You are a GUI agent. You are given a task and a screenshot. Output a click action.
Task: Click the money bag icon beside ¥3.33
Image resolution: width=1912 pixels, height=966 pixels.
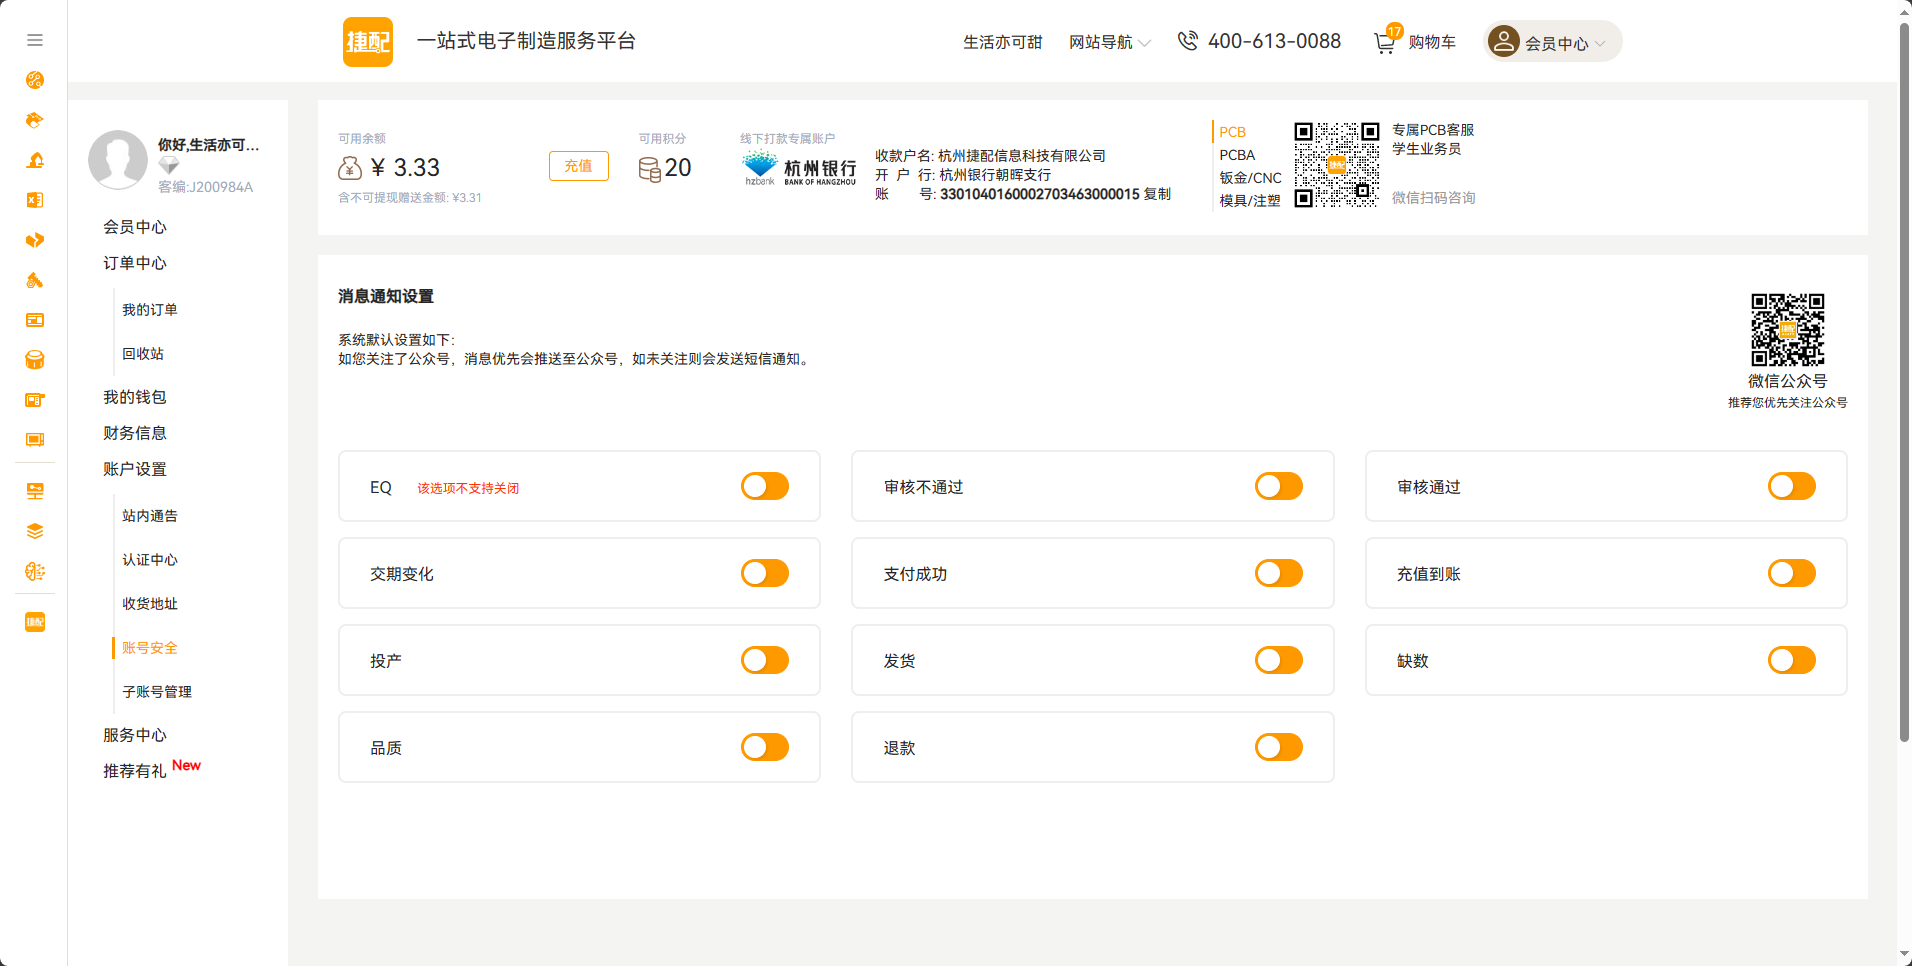pyautogui.click(x=350, y=167)
